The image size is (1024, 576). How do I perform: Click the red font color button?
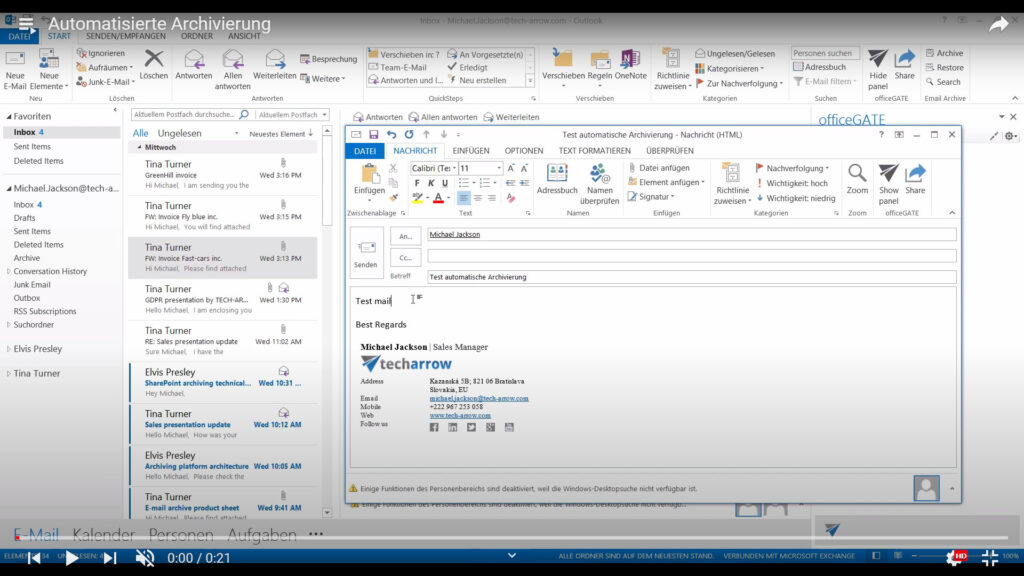click(x=438, y=198)
